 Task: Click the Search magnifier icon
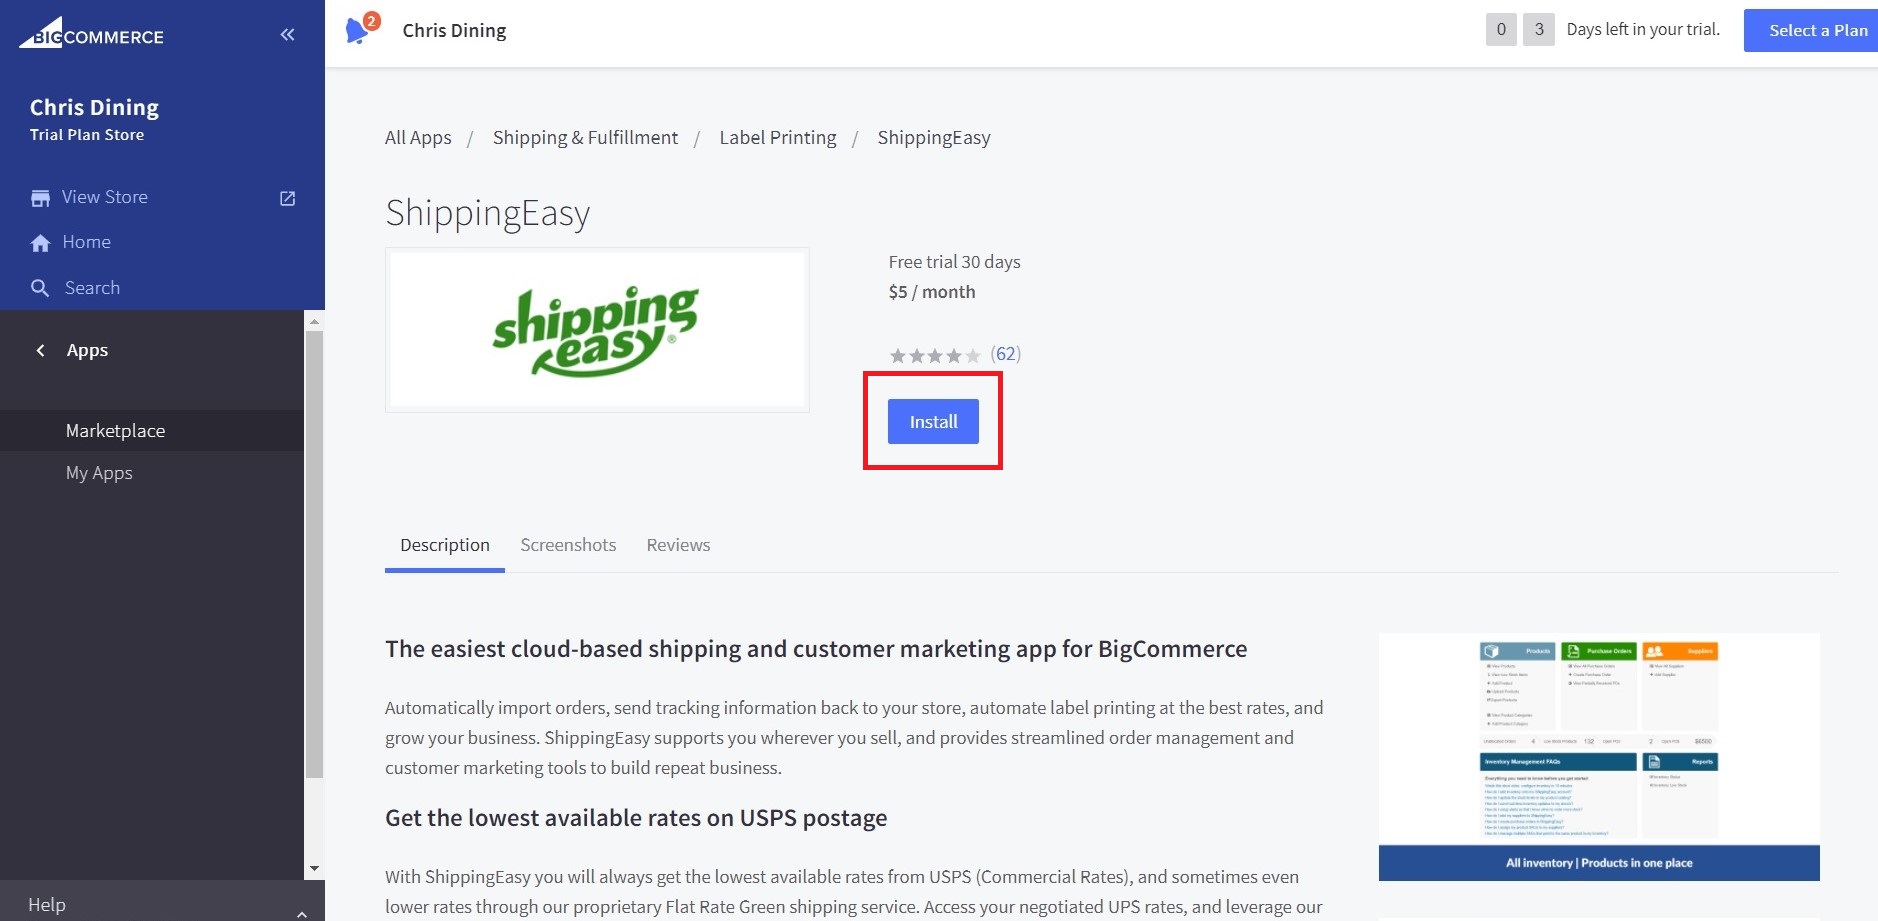pos(40,288)
